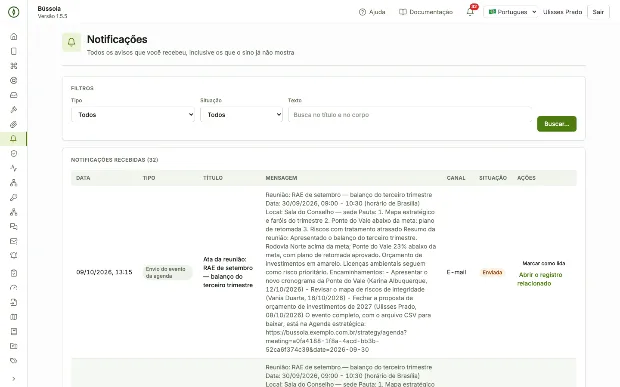Open Abrir o registro relacionado link
620x387 pixels.
(540, 279)
